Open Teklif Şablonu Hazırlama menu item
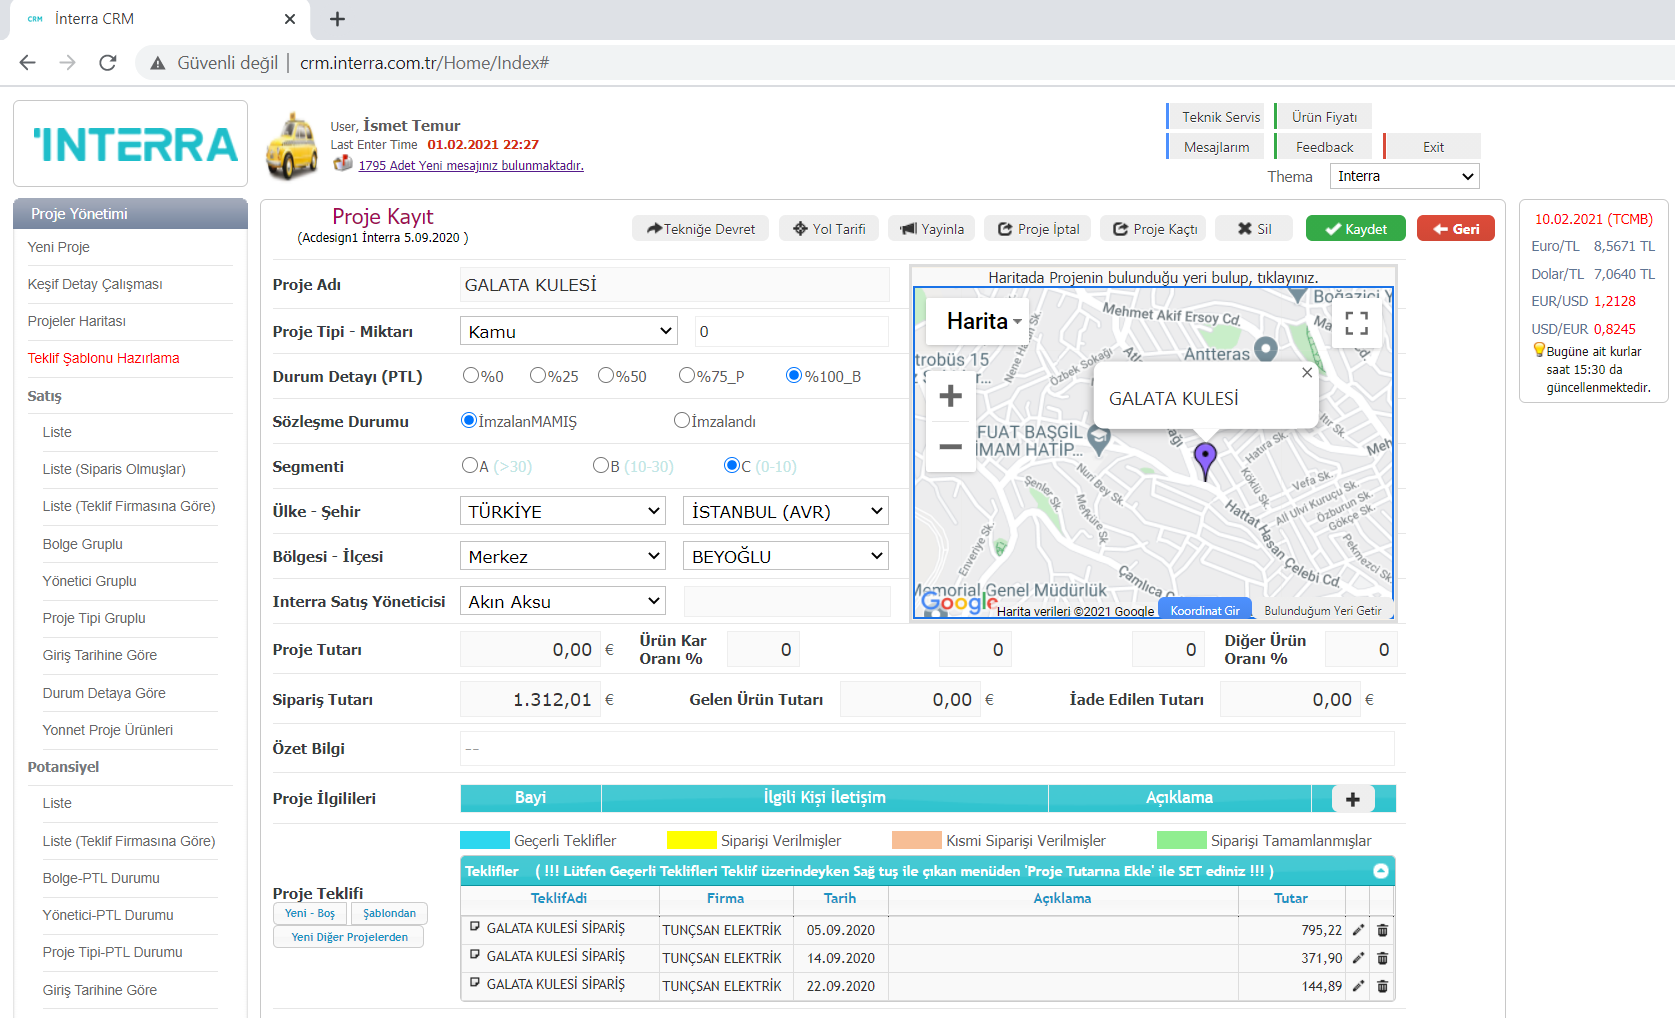This screenshot has height=1018, width=1675. [x=104, y=358]
